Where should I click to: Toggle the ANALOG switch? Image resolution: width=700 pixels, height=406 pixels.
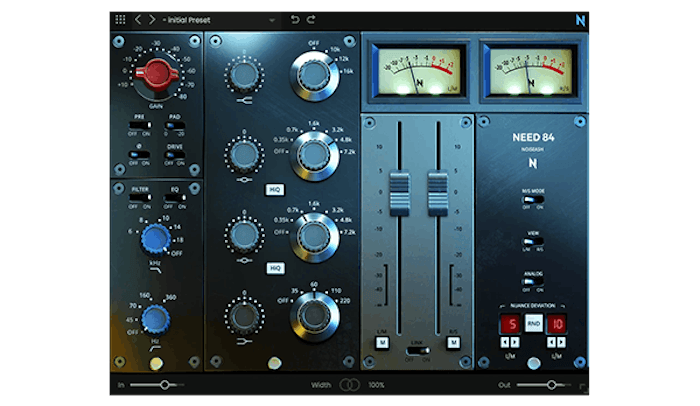tap(533, 283)
